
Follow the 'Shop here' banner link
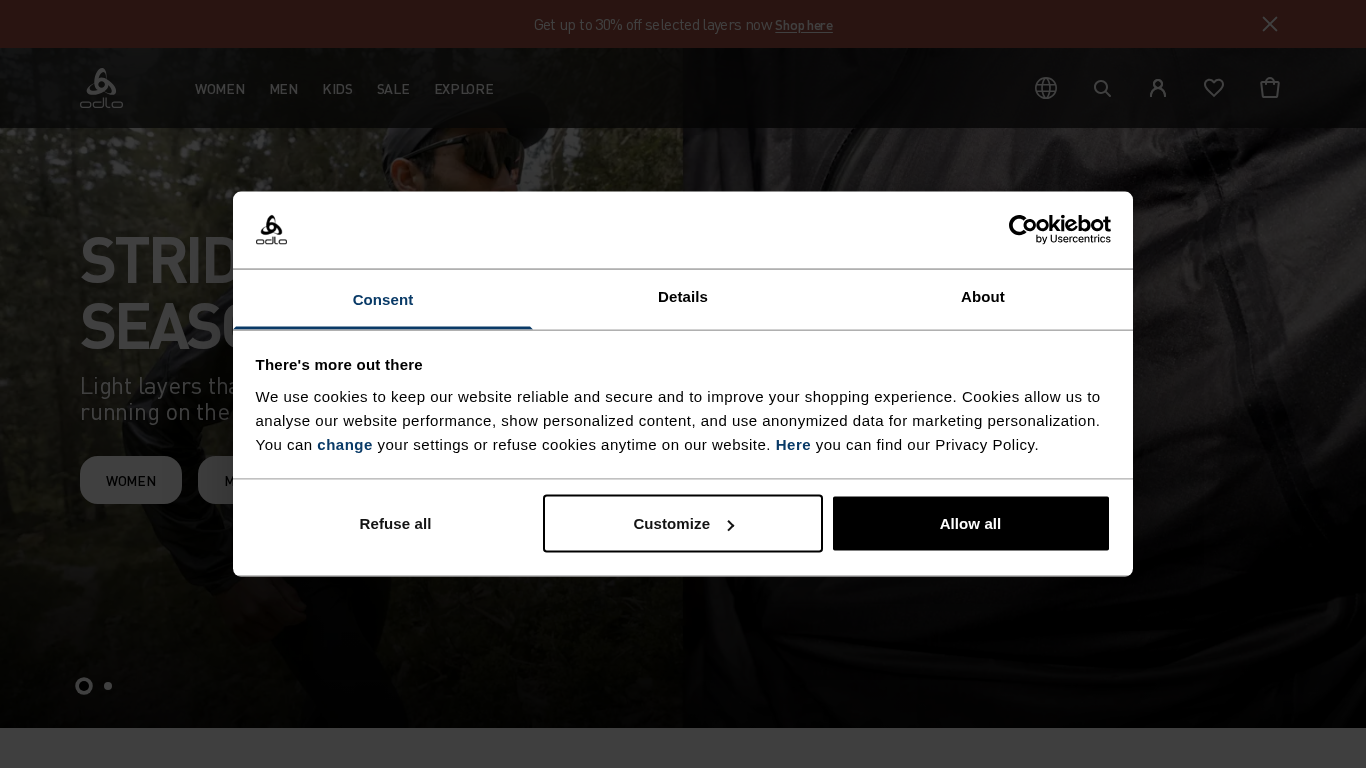(804, 25)
